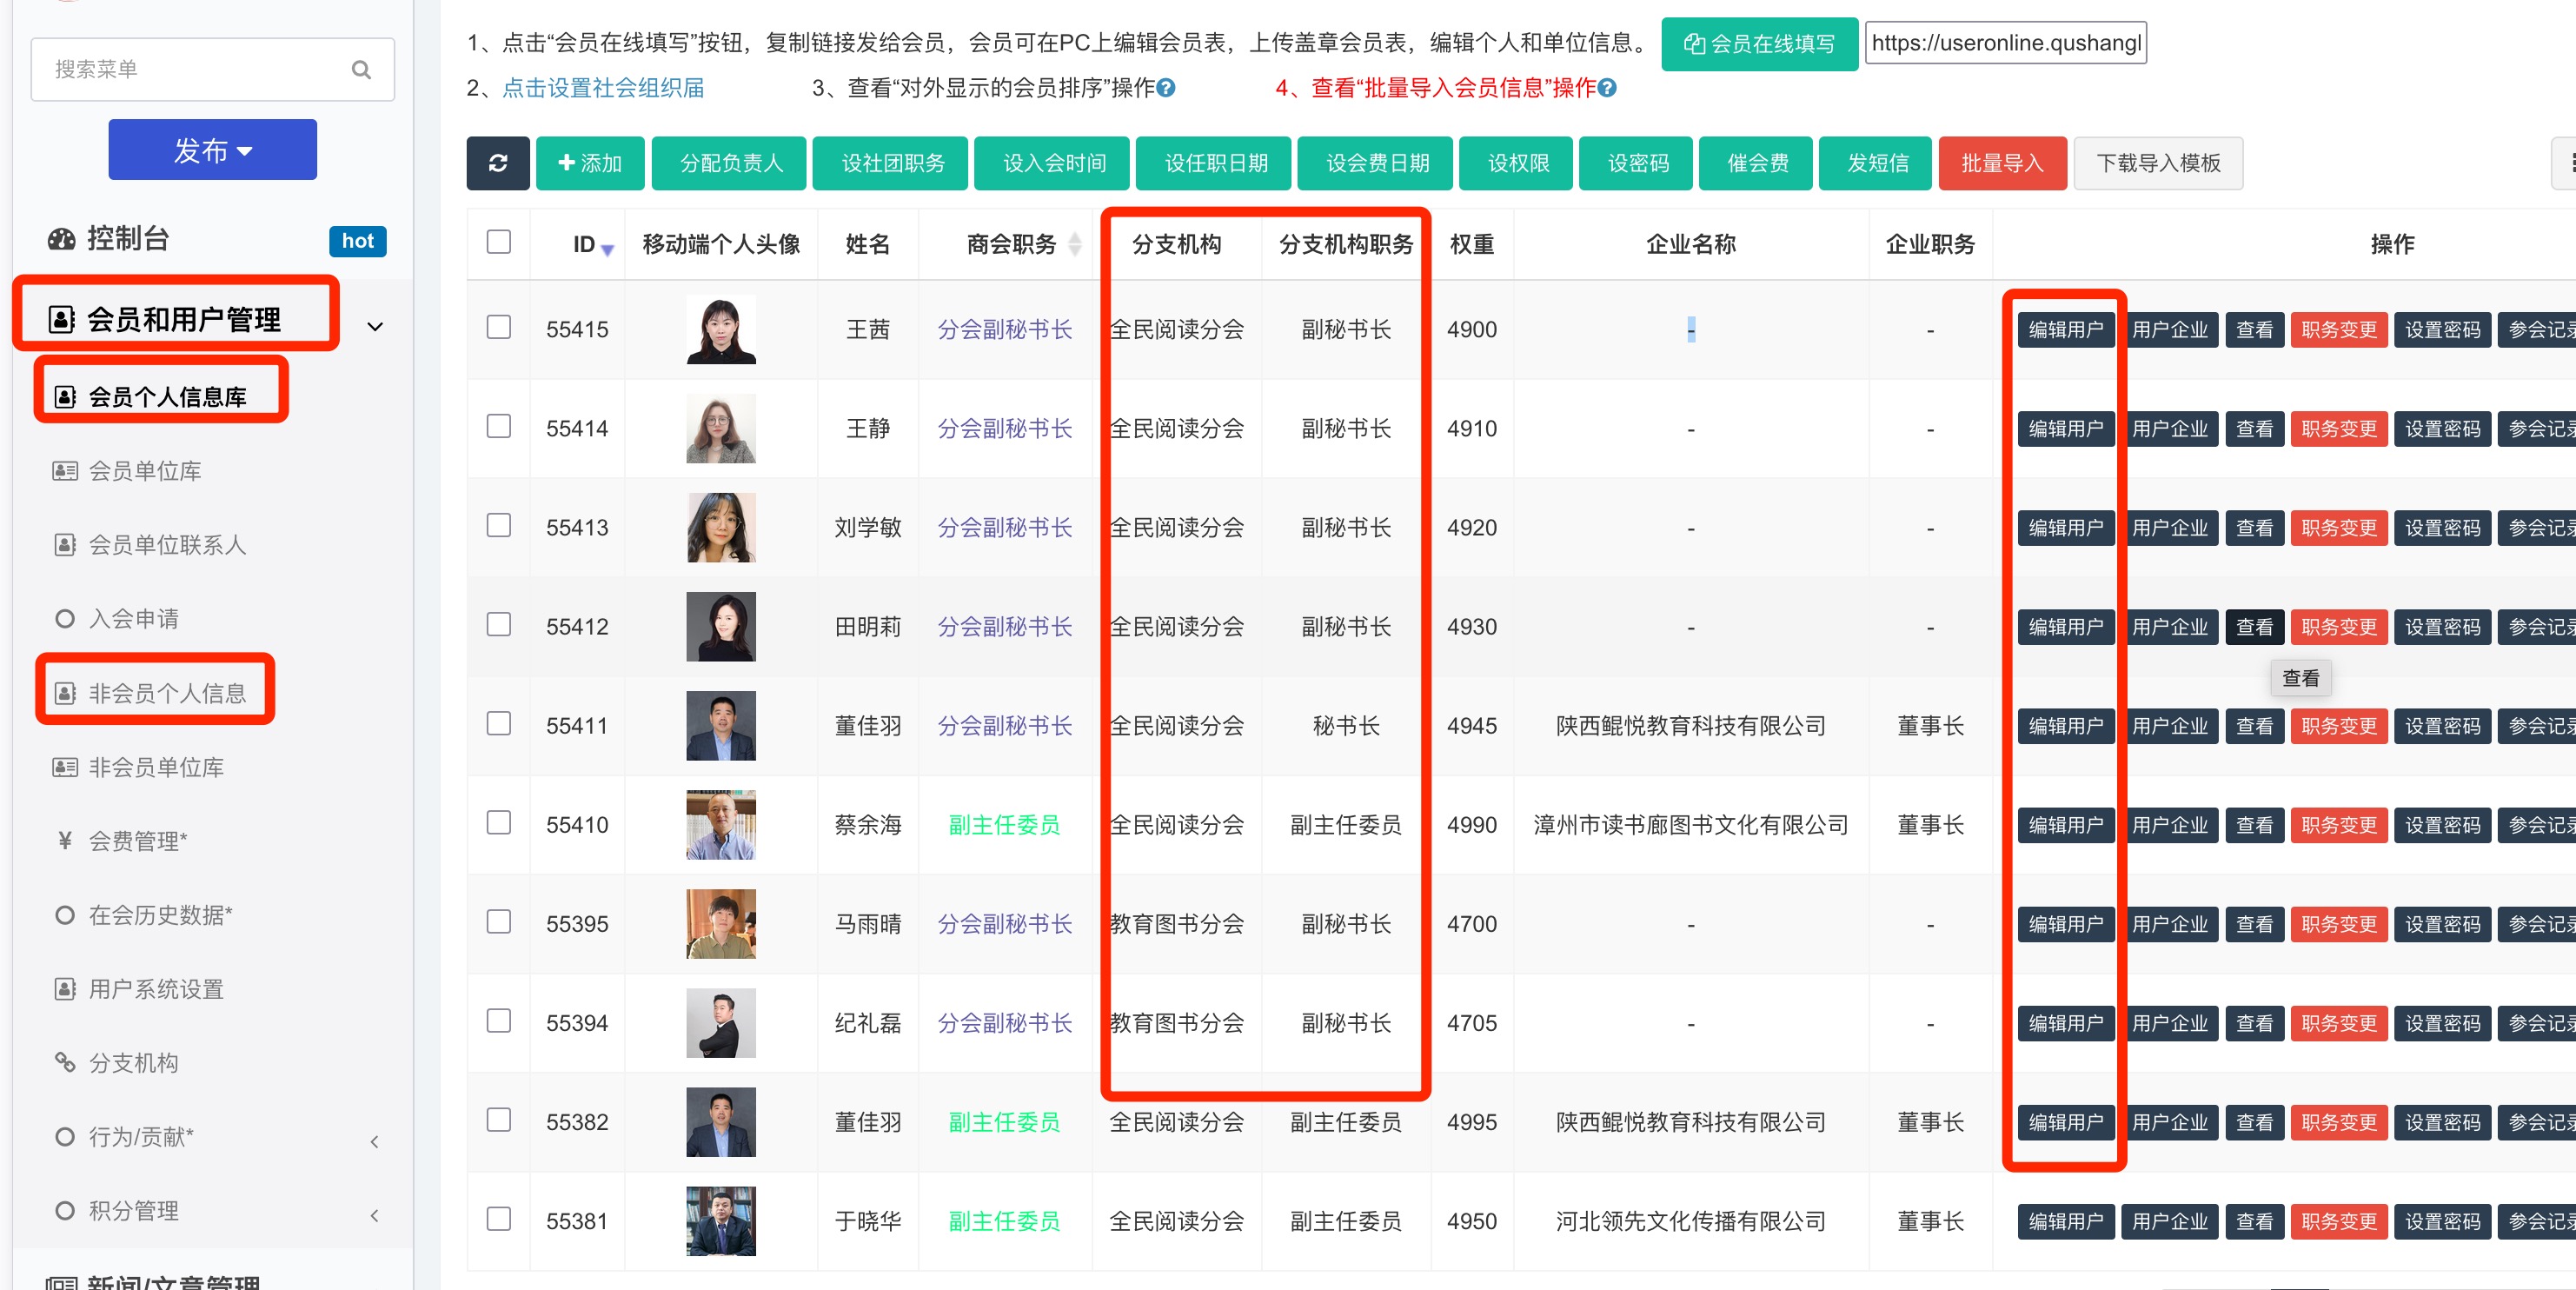Click help icon beside 批量导入会员信息 操作

coord(1607,88)
